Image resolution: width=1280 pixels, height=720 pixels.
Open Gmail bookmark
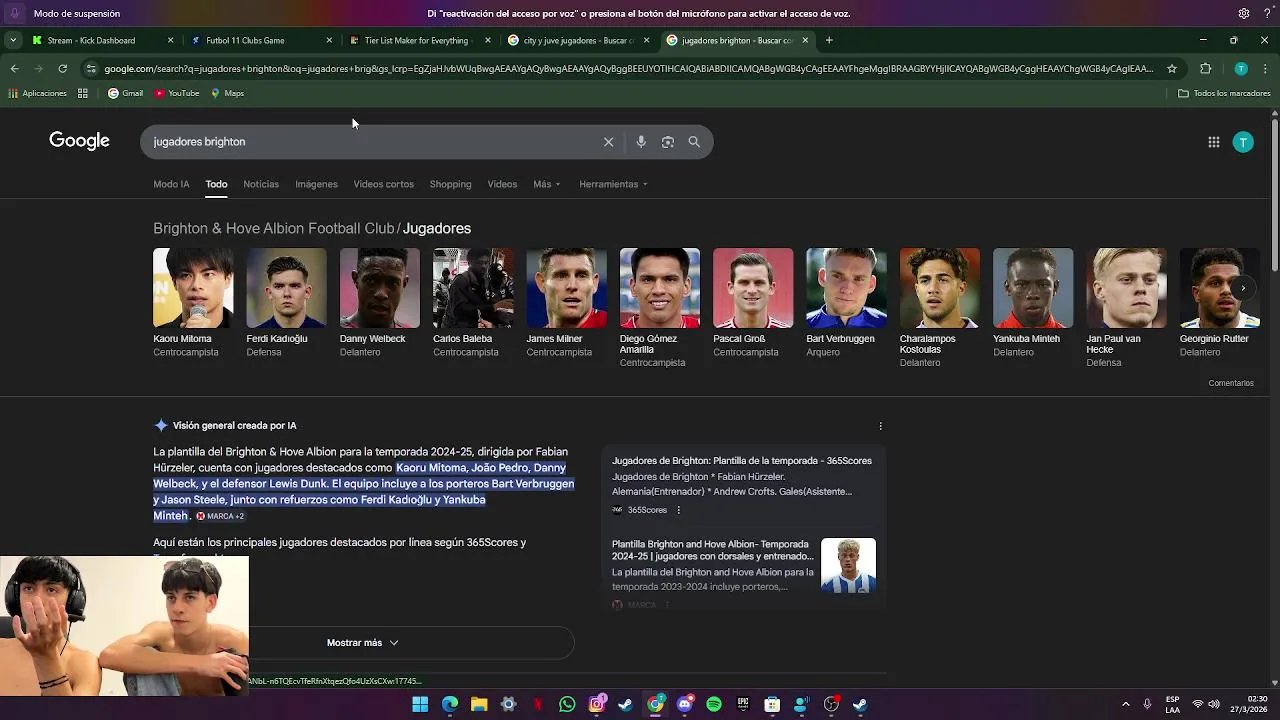click(x=125, y=93)
